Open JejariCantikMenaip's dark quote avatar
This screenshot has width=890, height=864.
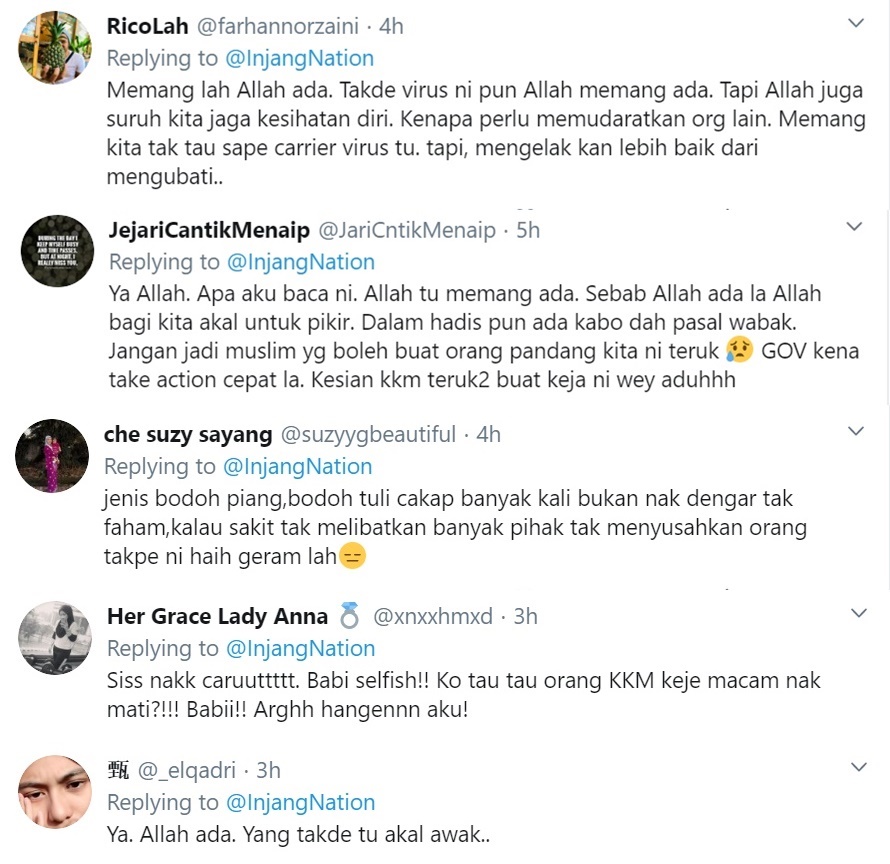pos(57,250)
